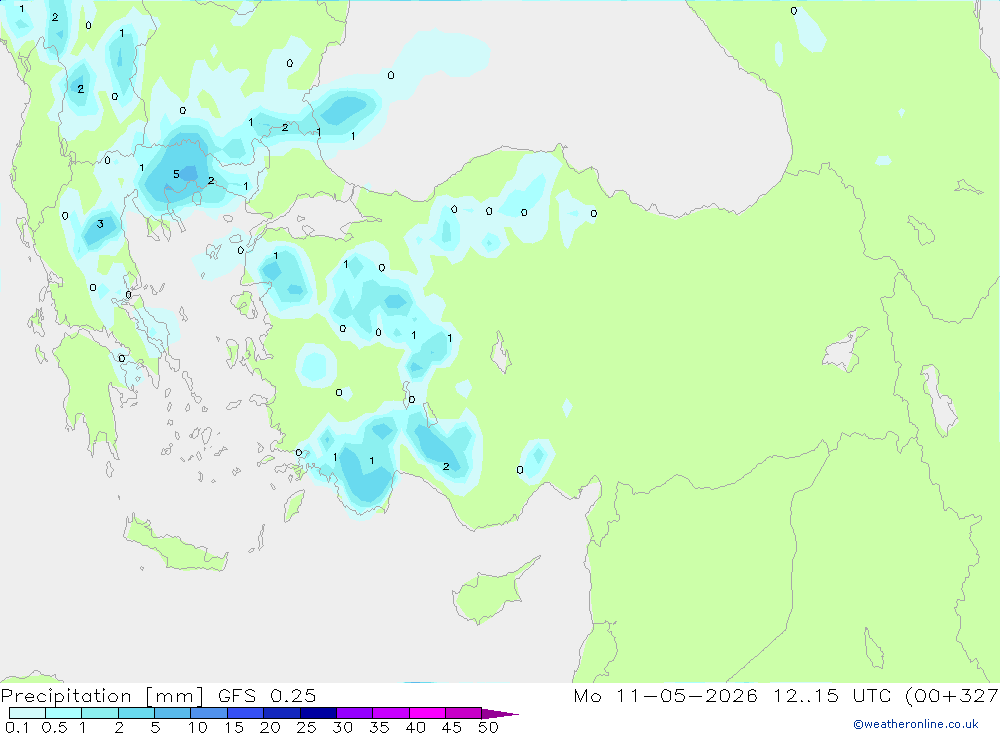Click the '12..15 UTC' time text
Image resolution: width=1000 pixels, height=733 pixels.
coord(832,695)
